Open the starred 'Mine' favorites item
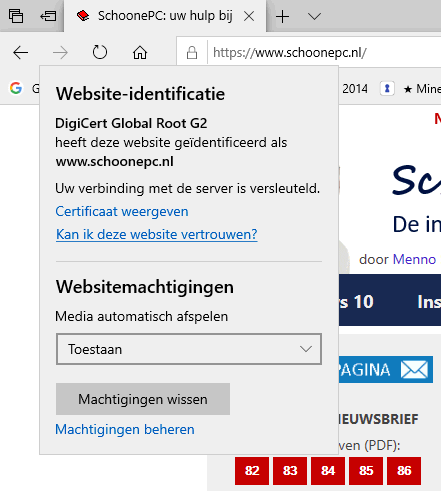The height and width of the screenshot is (491, 441). click(x=422, y=89)
